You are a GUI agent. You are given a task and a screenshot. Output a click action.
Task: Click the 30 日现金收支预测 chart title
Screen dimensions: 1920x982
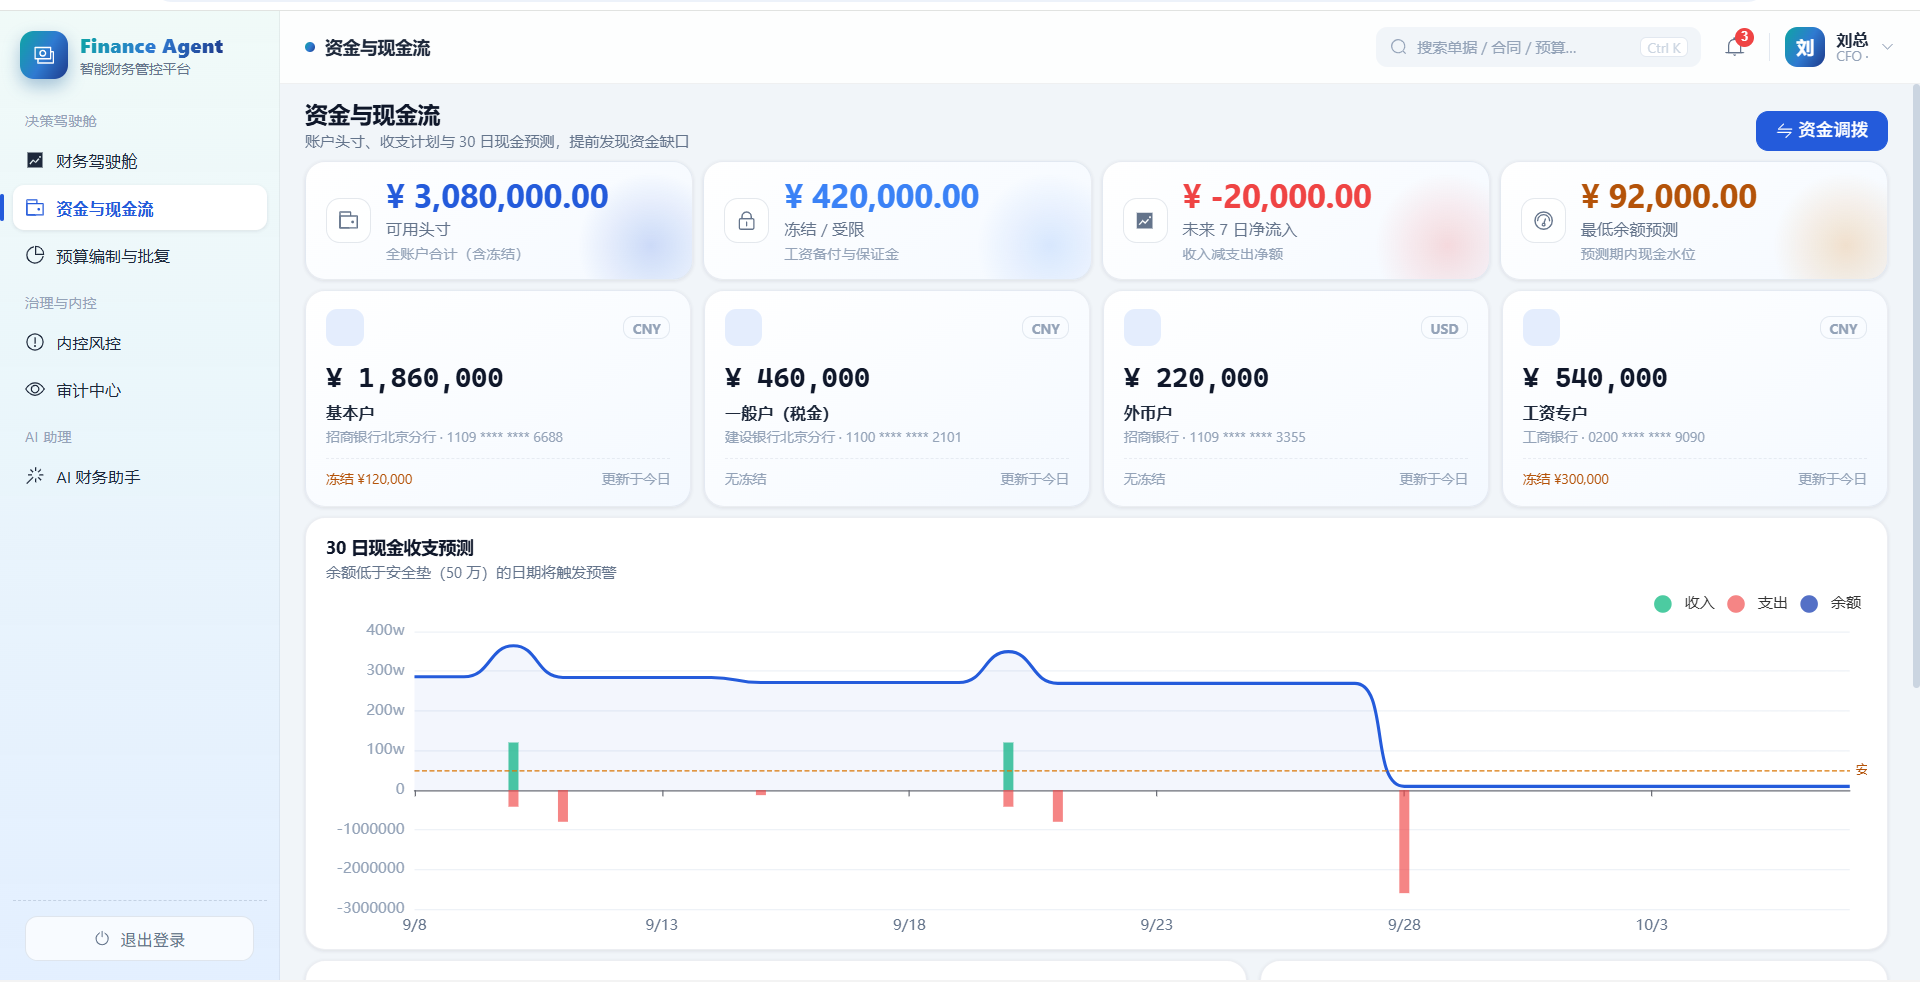coord(400,548)
